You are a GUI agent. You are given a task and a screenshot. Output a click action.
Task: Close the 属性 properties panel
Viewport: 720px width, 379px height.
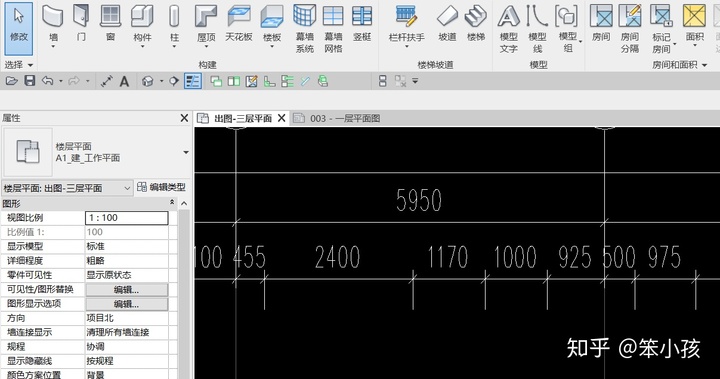pos(184,118)
